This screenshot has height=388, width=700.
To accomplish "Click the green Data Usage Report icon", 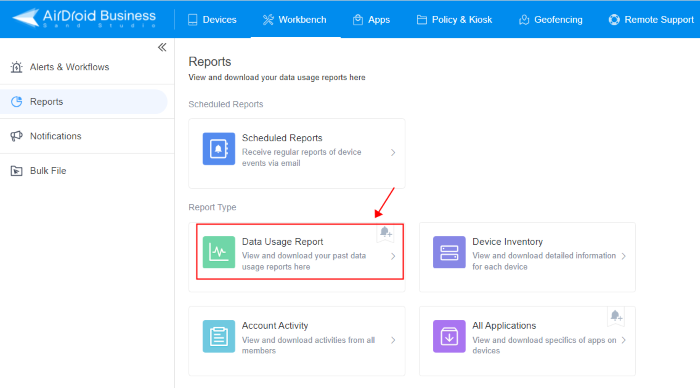I will coord(219,252).
